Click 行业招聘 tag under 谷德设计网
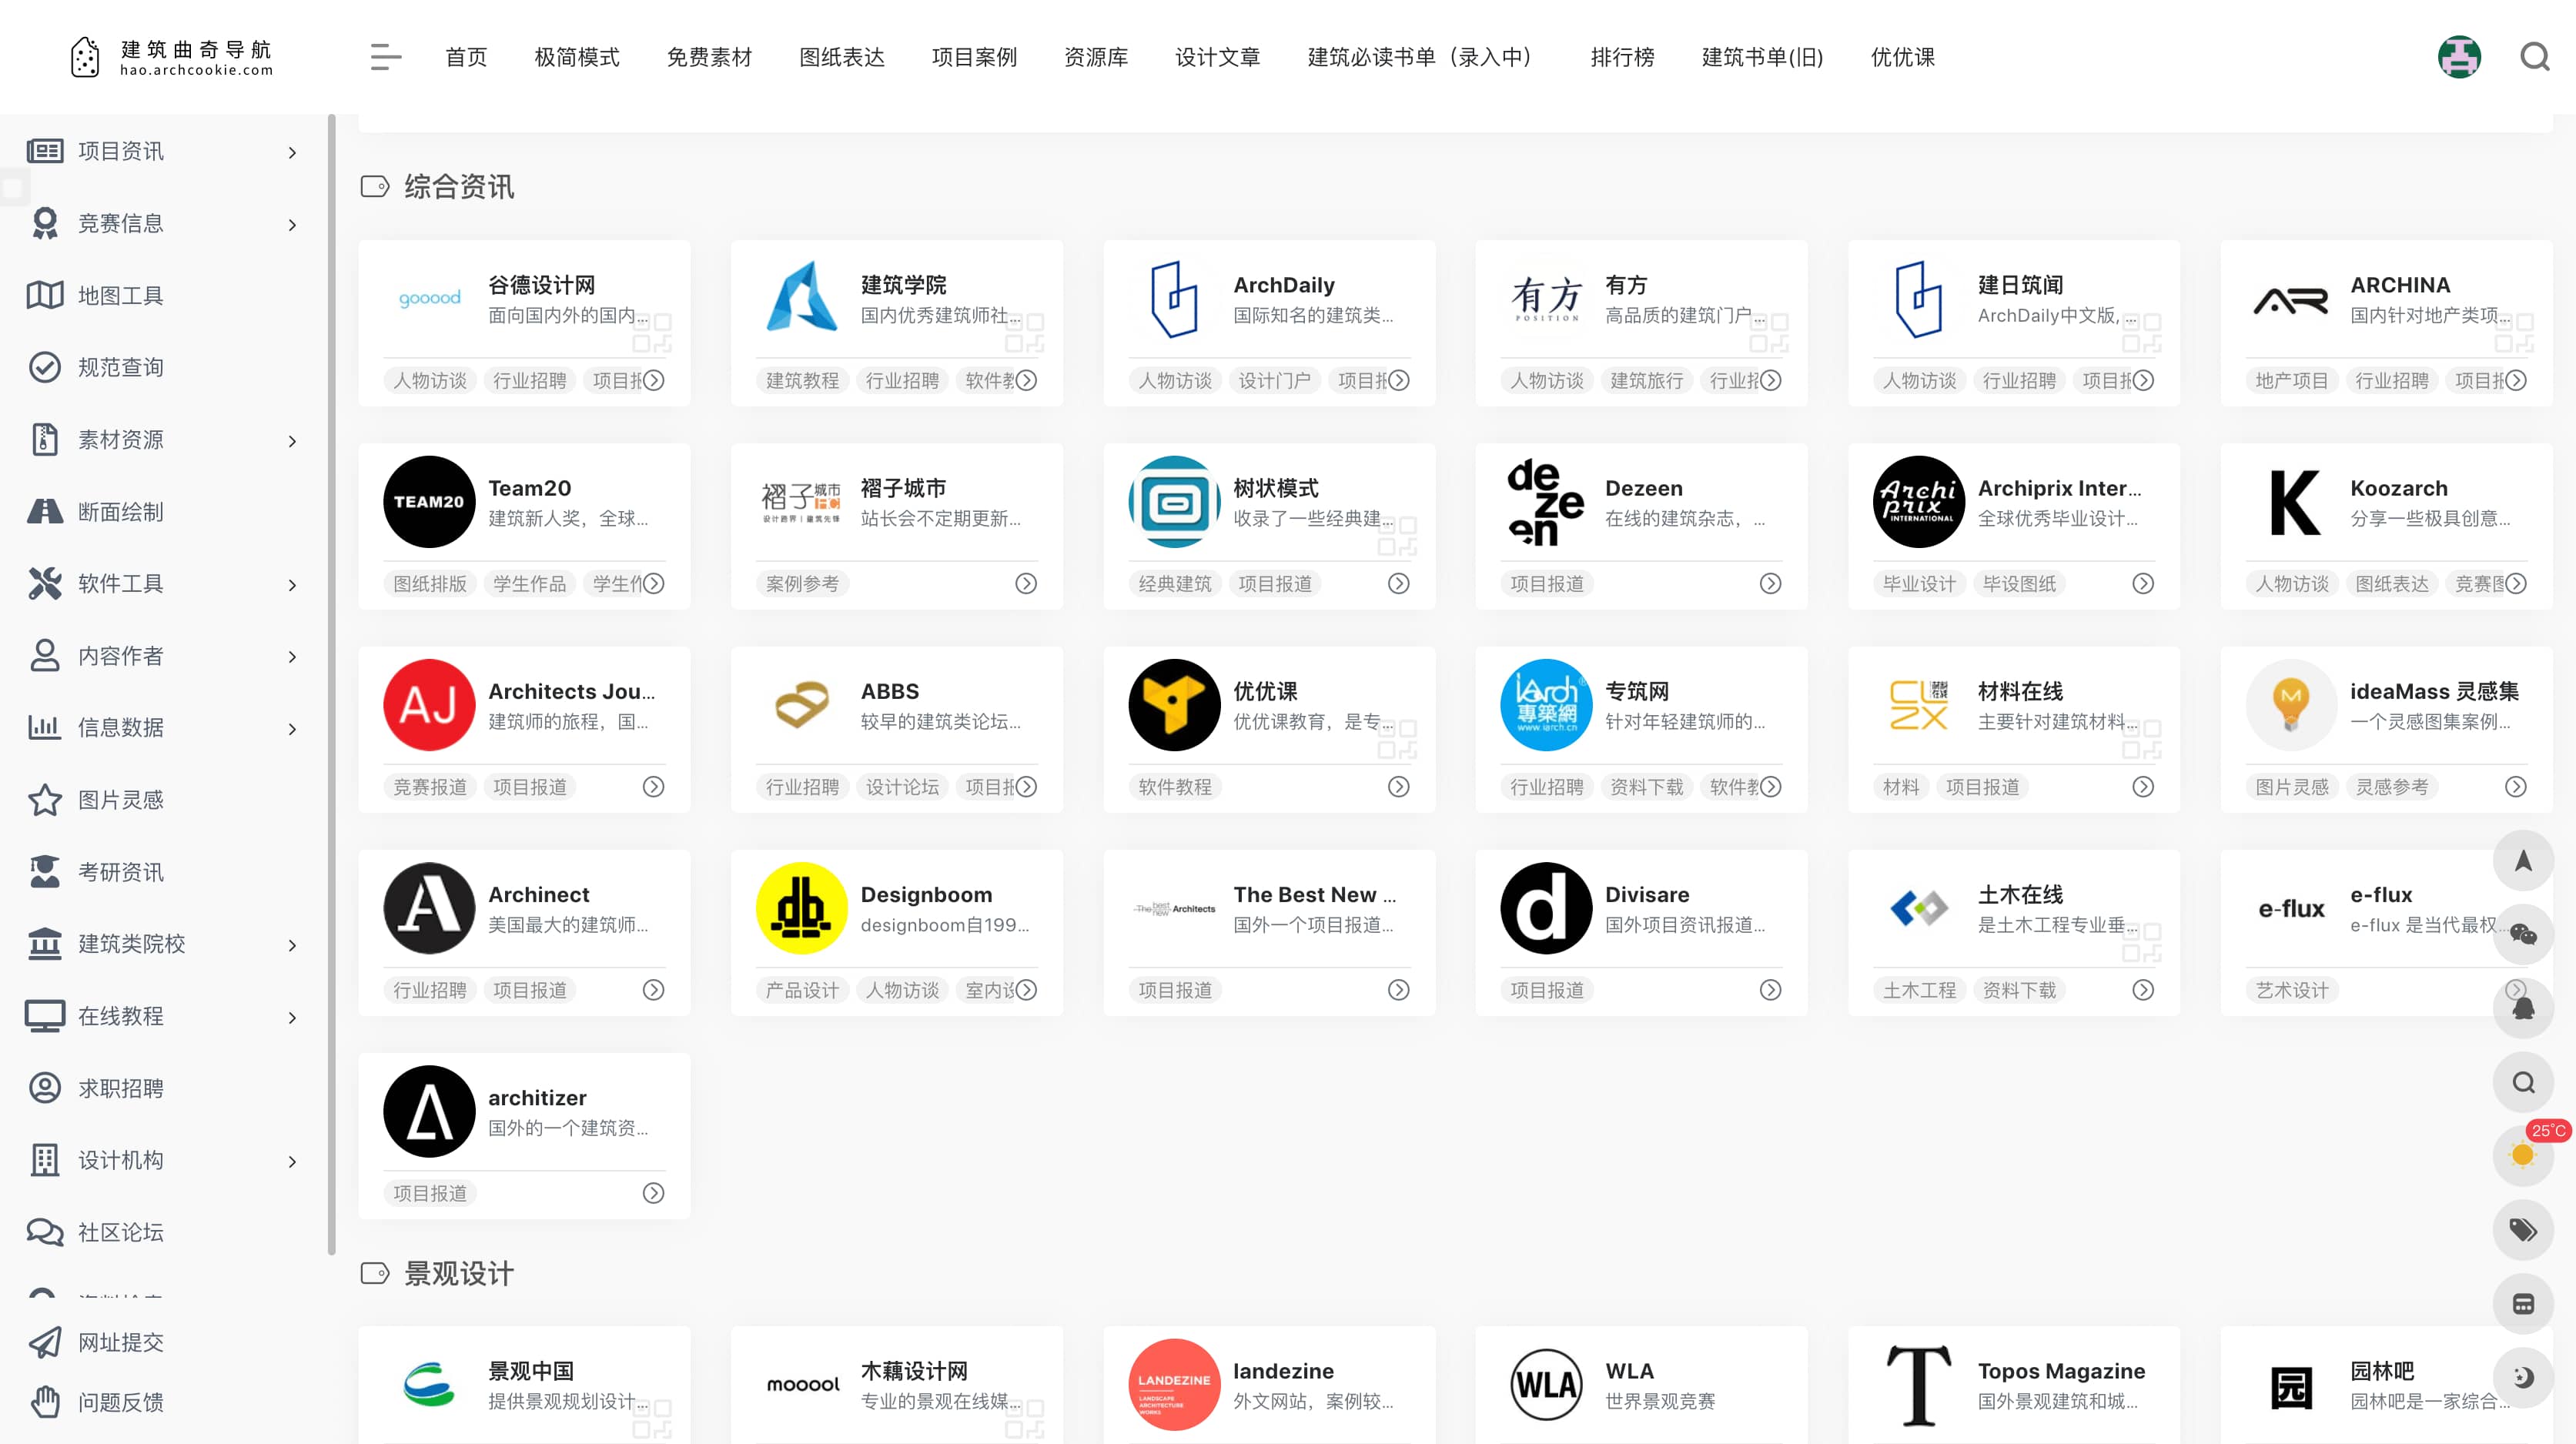Viewport: 2576px width, 1444px height. [x=529, y=380]
